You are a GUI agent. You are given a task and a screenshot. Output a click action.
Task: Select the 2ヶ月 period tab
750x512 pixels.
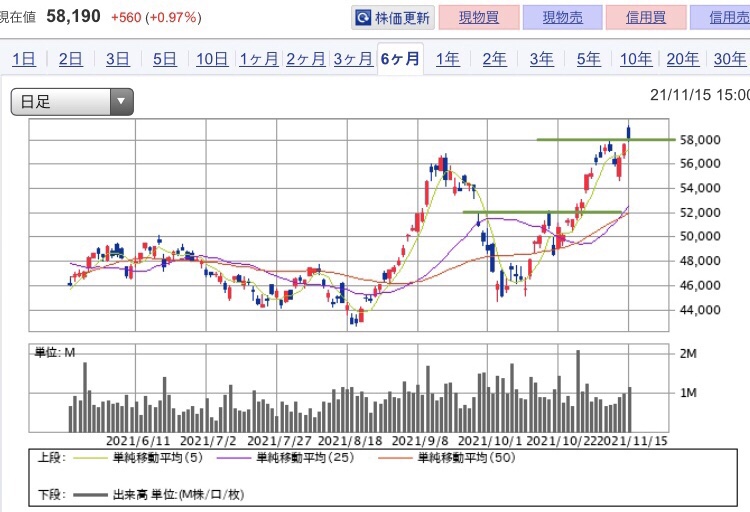coord(306,59)
